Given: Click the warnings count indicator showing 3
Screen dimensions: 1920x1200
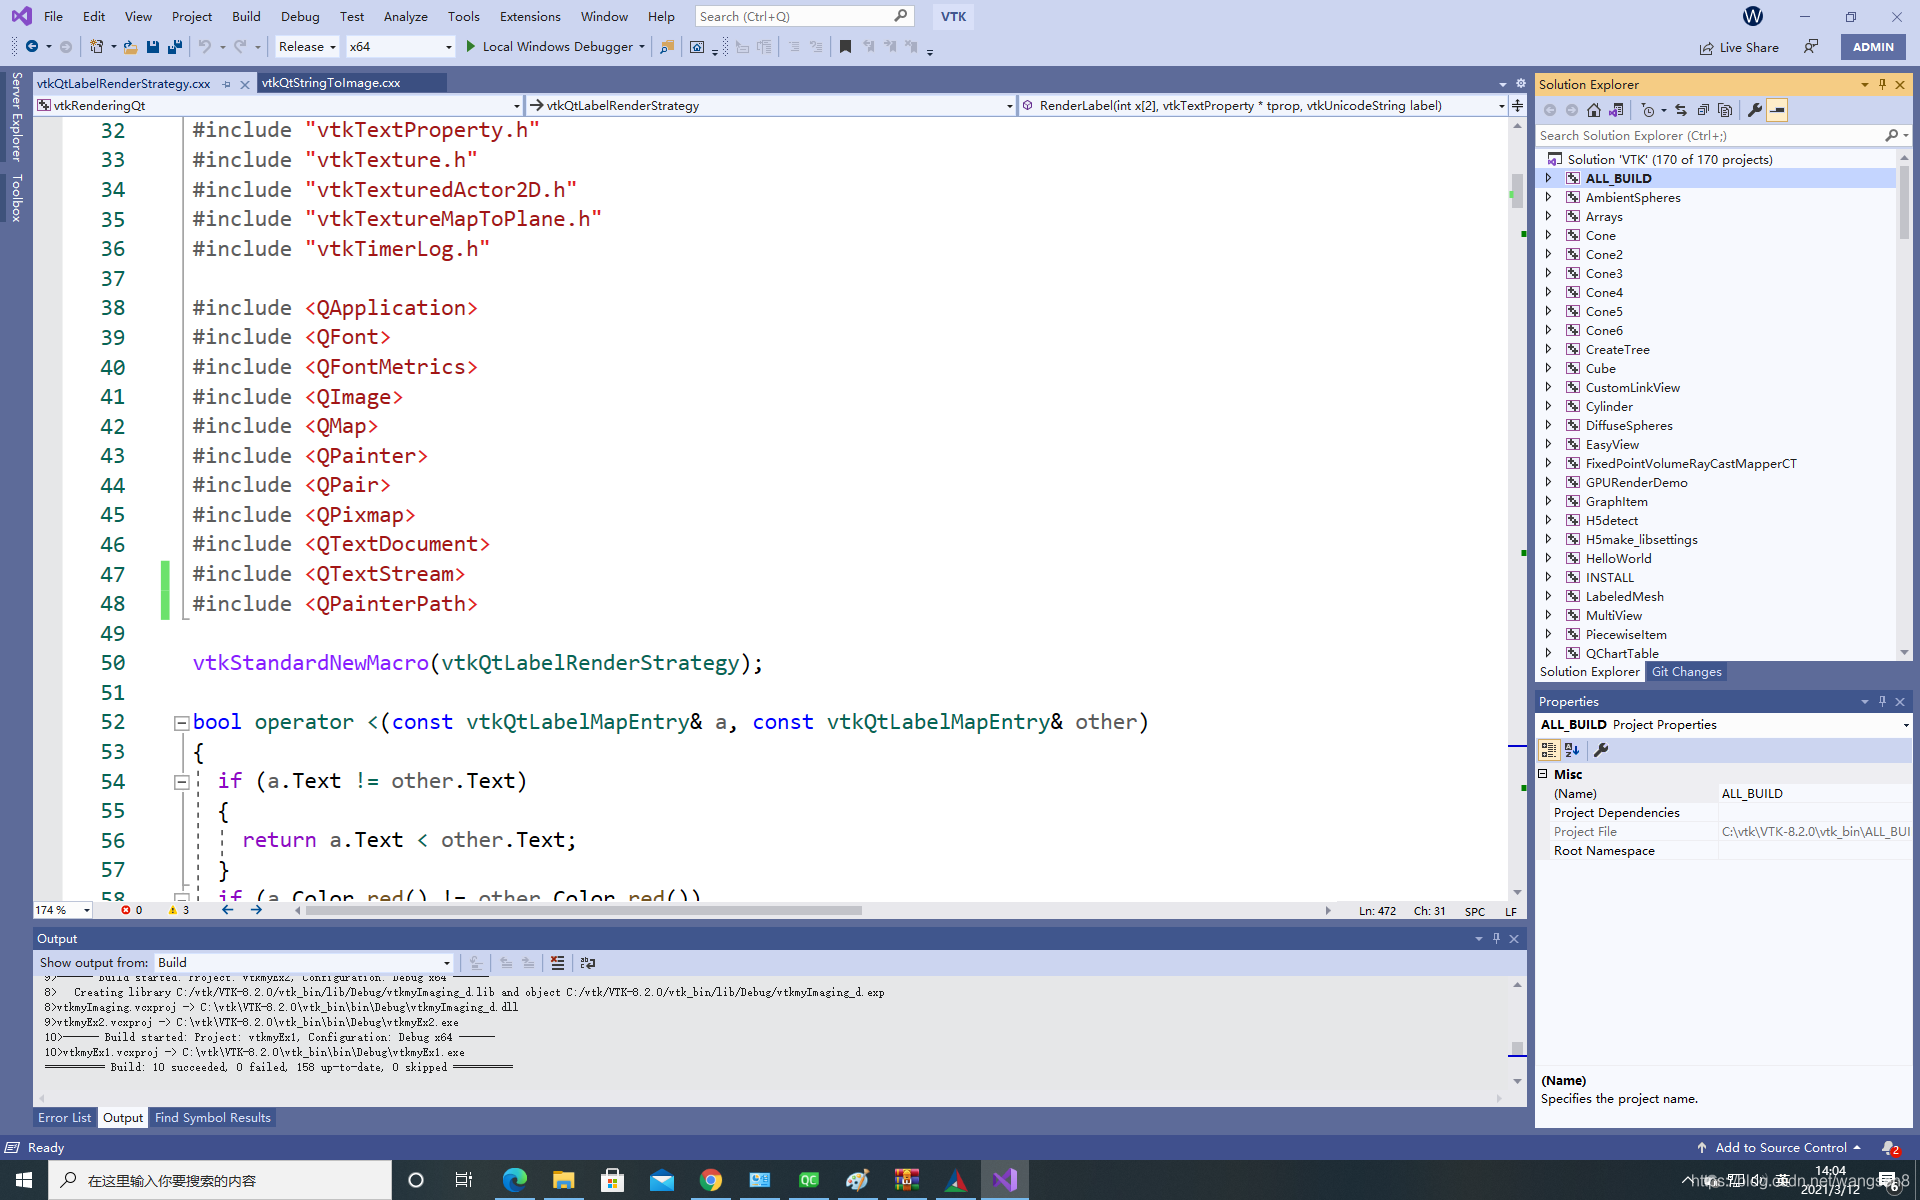Looking at the screenshot, I should pos(179,910).
